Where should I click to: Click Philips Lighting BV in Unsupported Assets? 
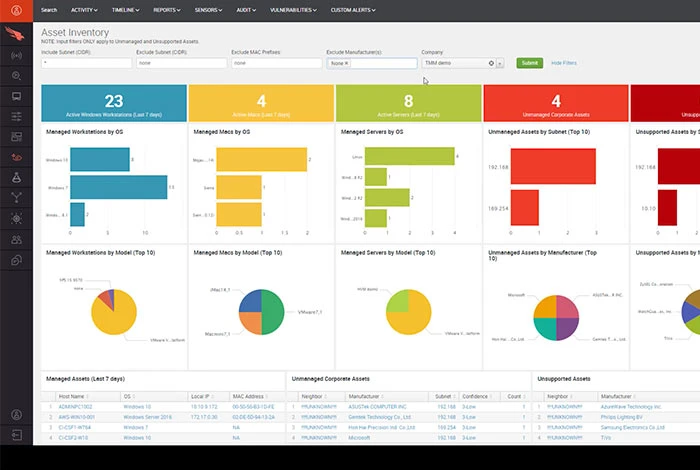click(x=621, y=417)
